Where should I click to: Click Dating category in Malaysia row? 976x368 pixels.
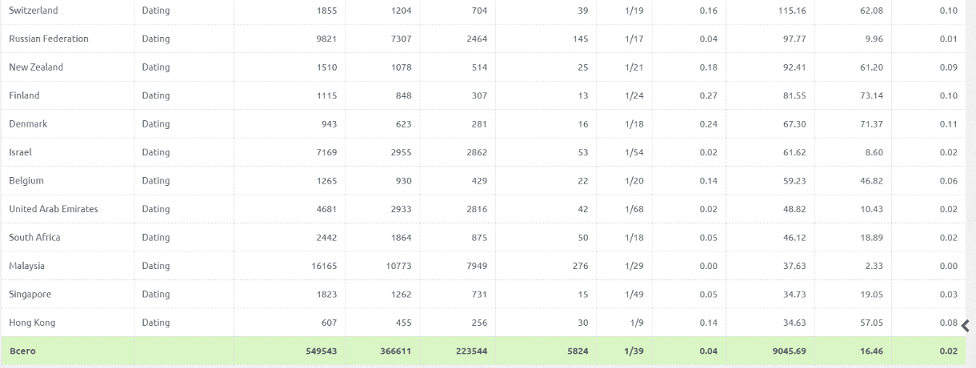click(x=156, y=265)
